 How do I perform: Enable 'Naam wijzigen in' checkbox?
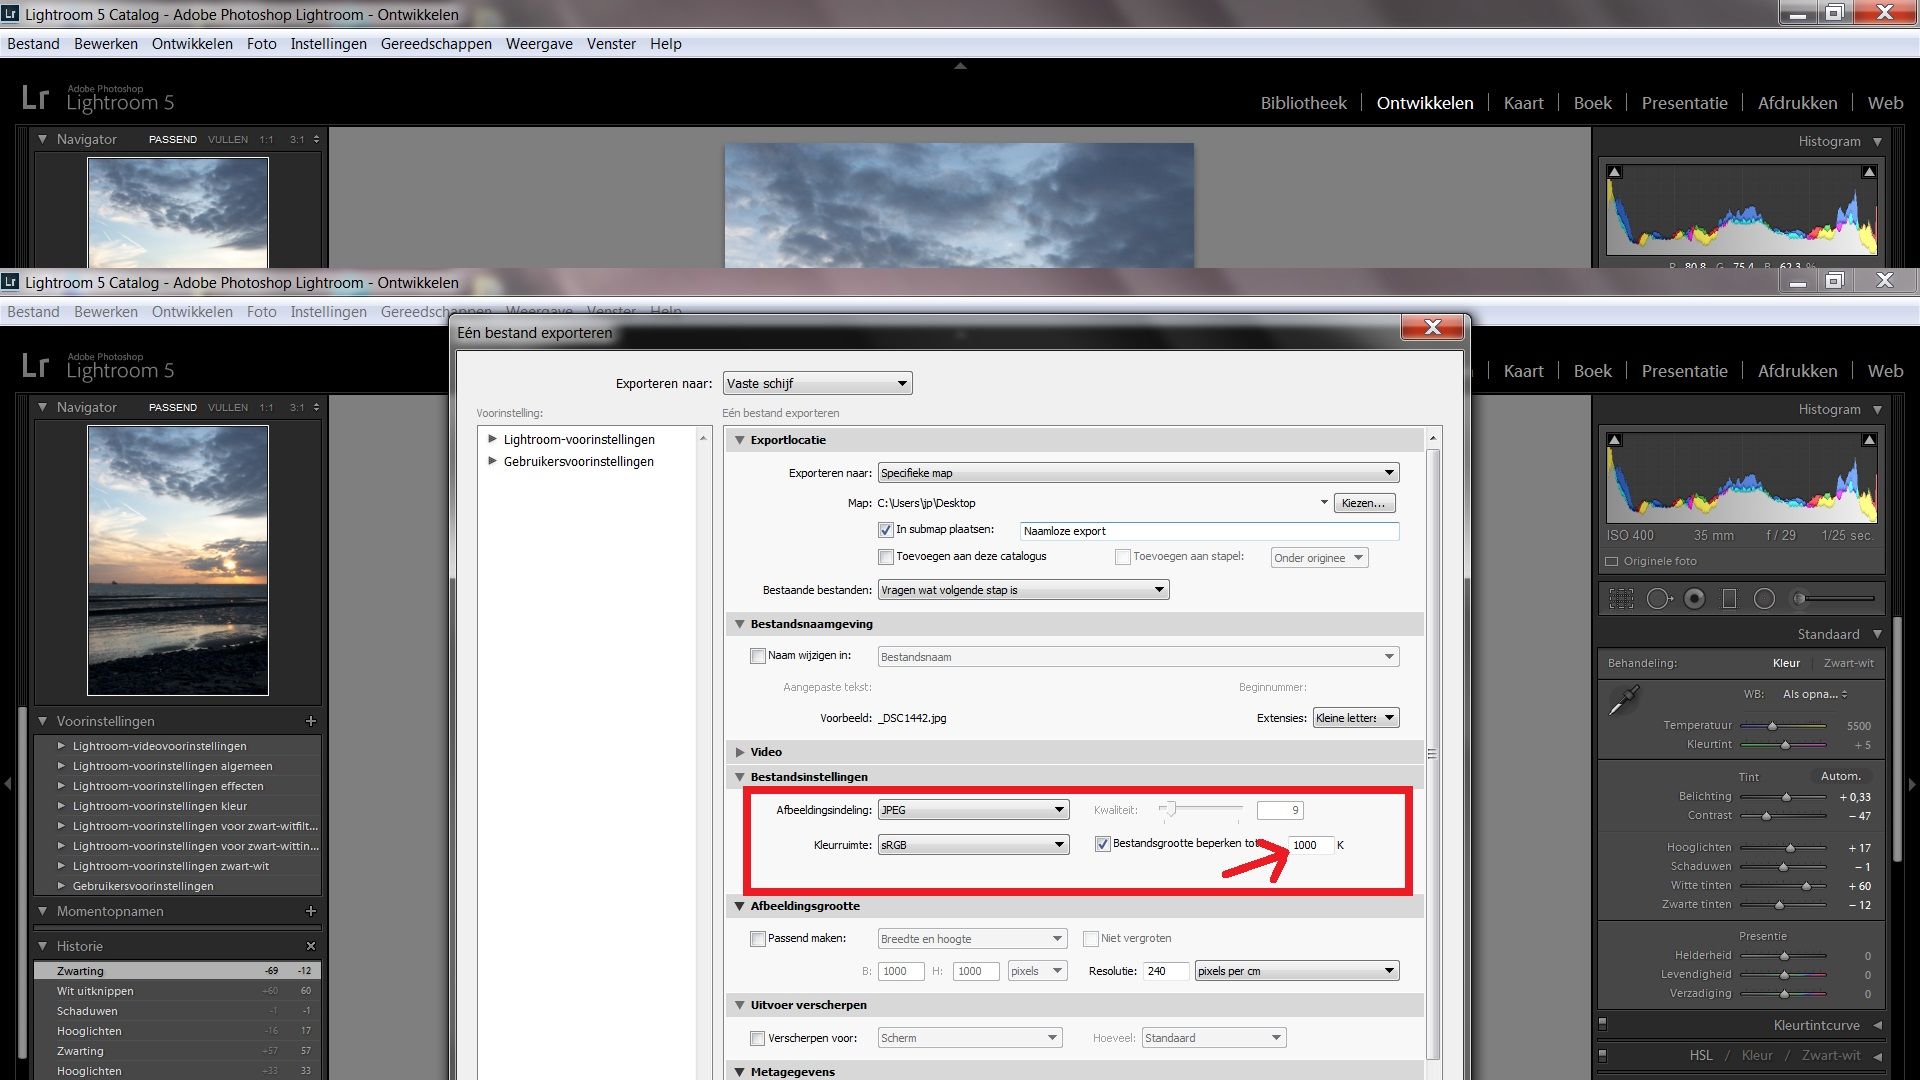tap(757, 656)
